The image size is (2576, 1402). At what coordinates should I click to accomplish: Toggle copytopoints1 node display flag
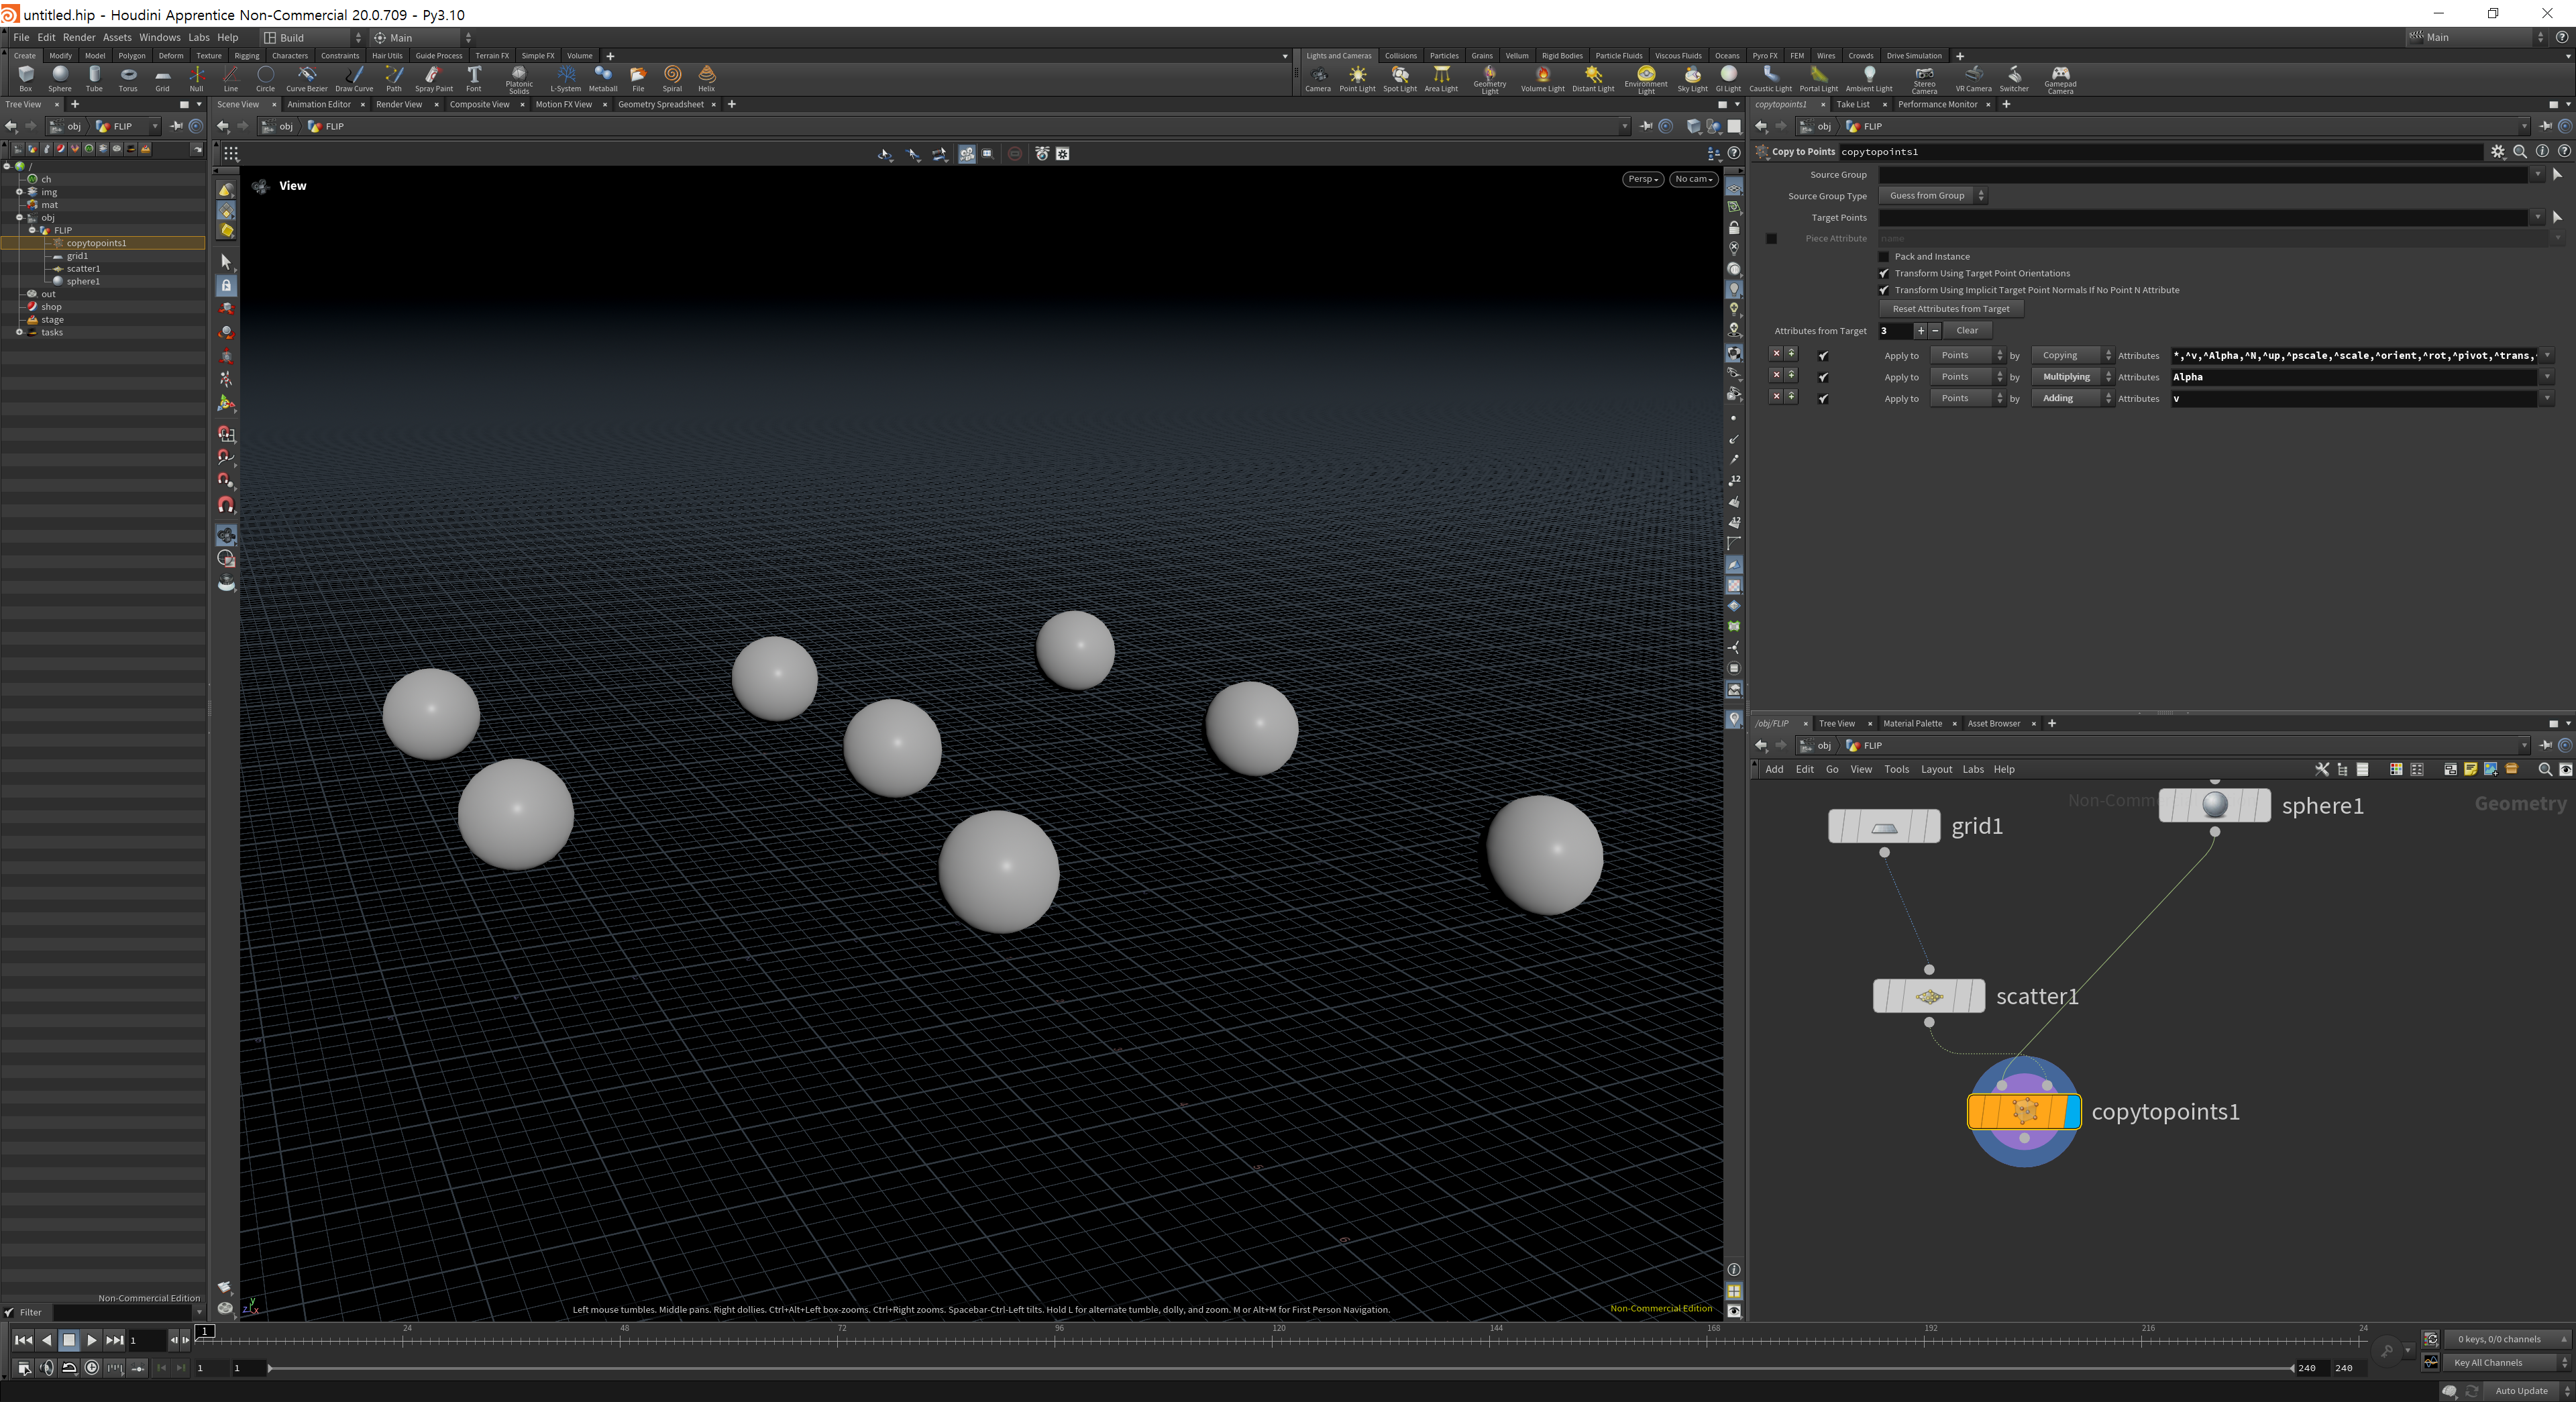[x=2072, y=1112]
